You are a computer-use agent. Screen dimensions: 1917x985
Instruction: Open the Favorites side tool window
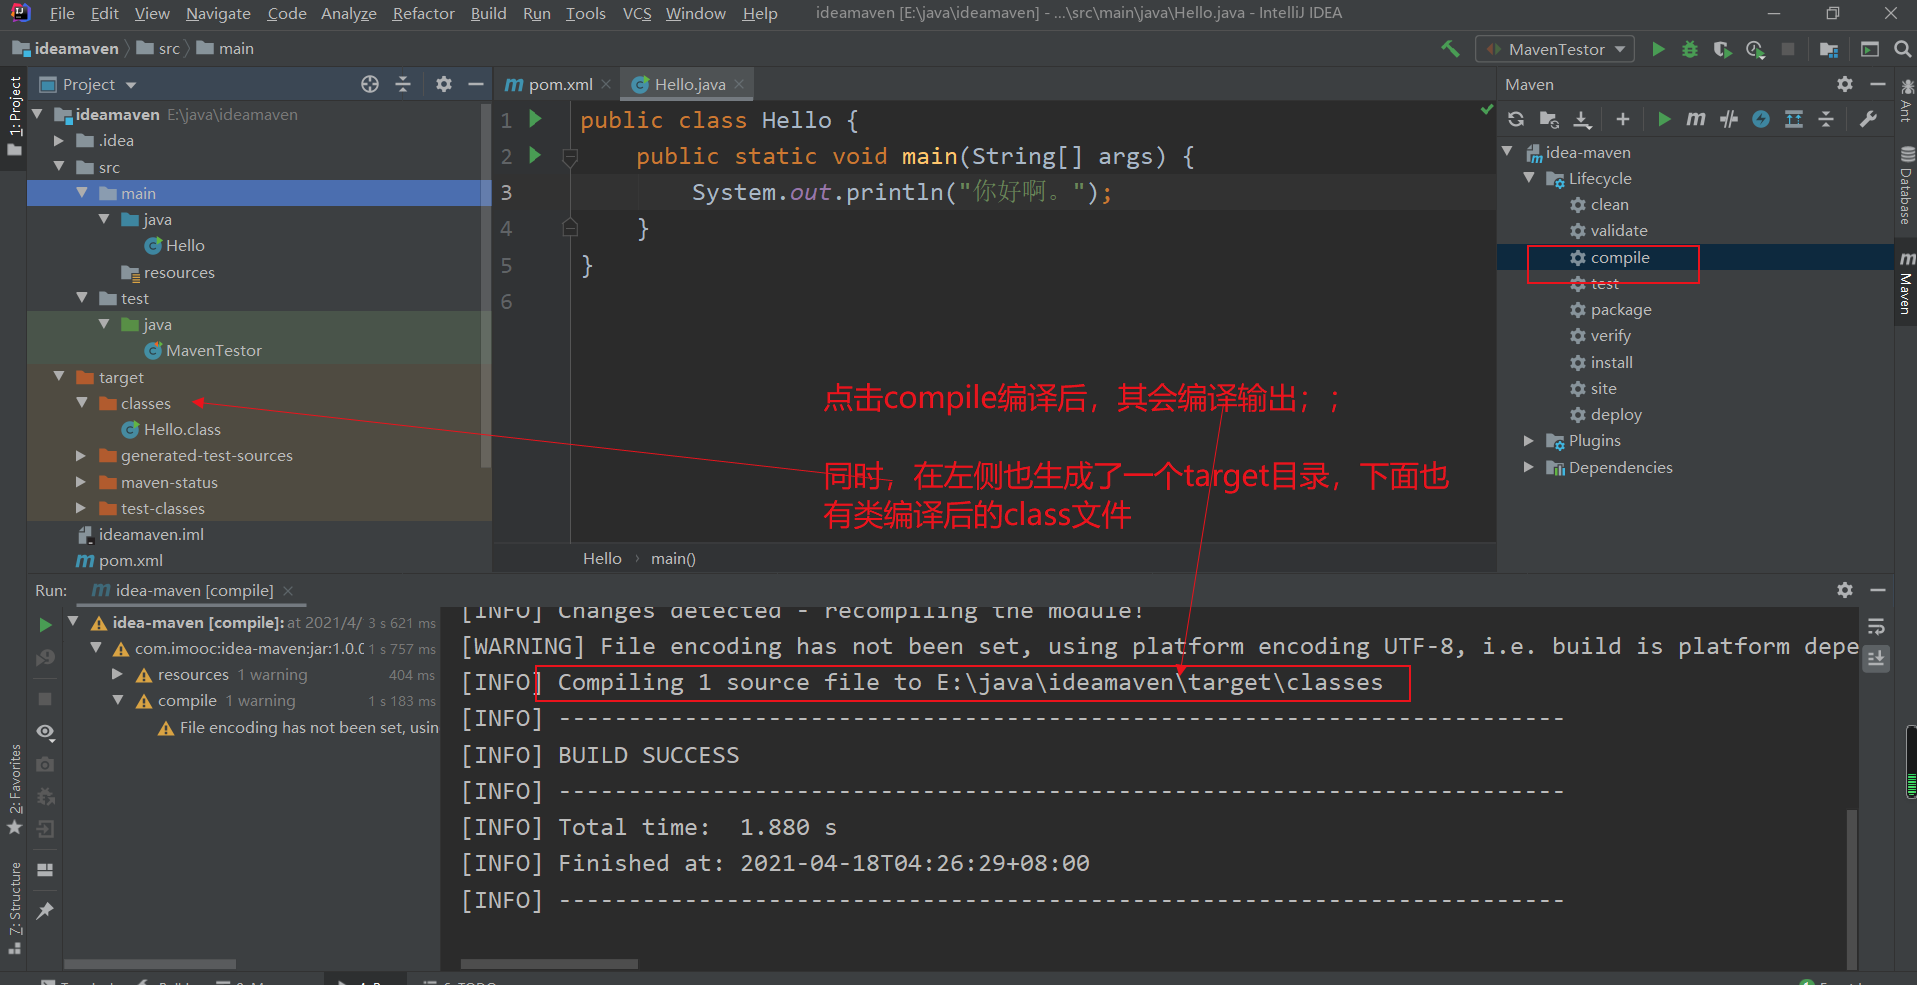click(x=14, y=789)
